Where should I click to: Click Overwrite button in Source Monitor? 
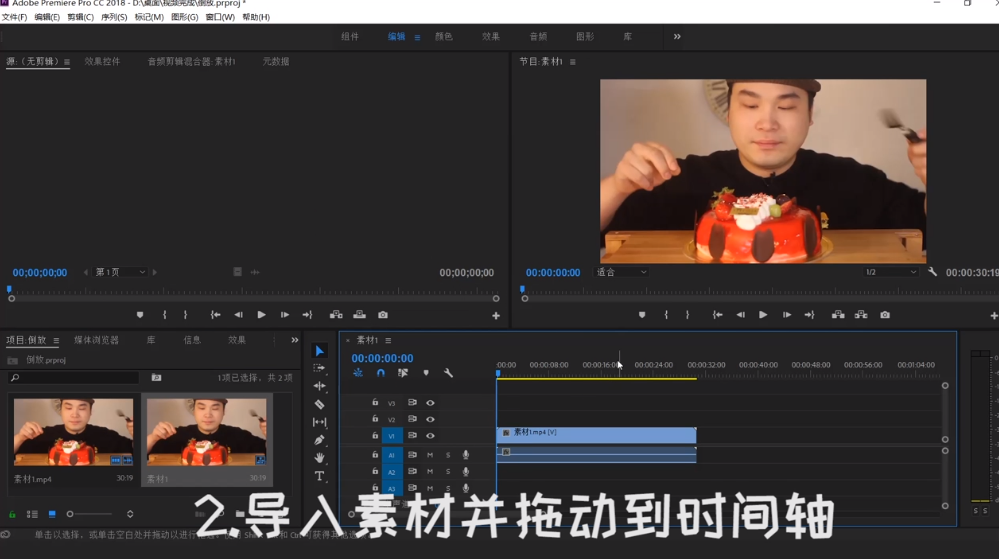coord(360,315)
